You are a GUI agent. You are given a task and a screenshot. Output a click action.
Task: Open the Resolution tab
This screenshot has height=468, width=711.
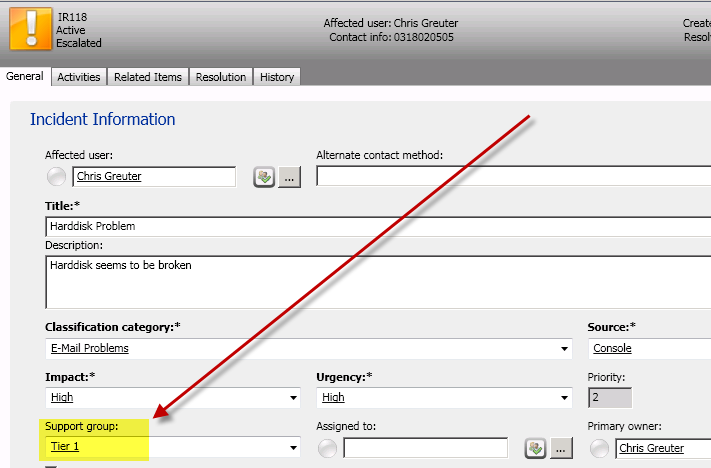[221, 77]
